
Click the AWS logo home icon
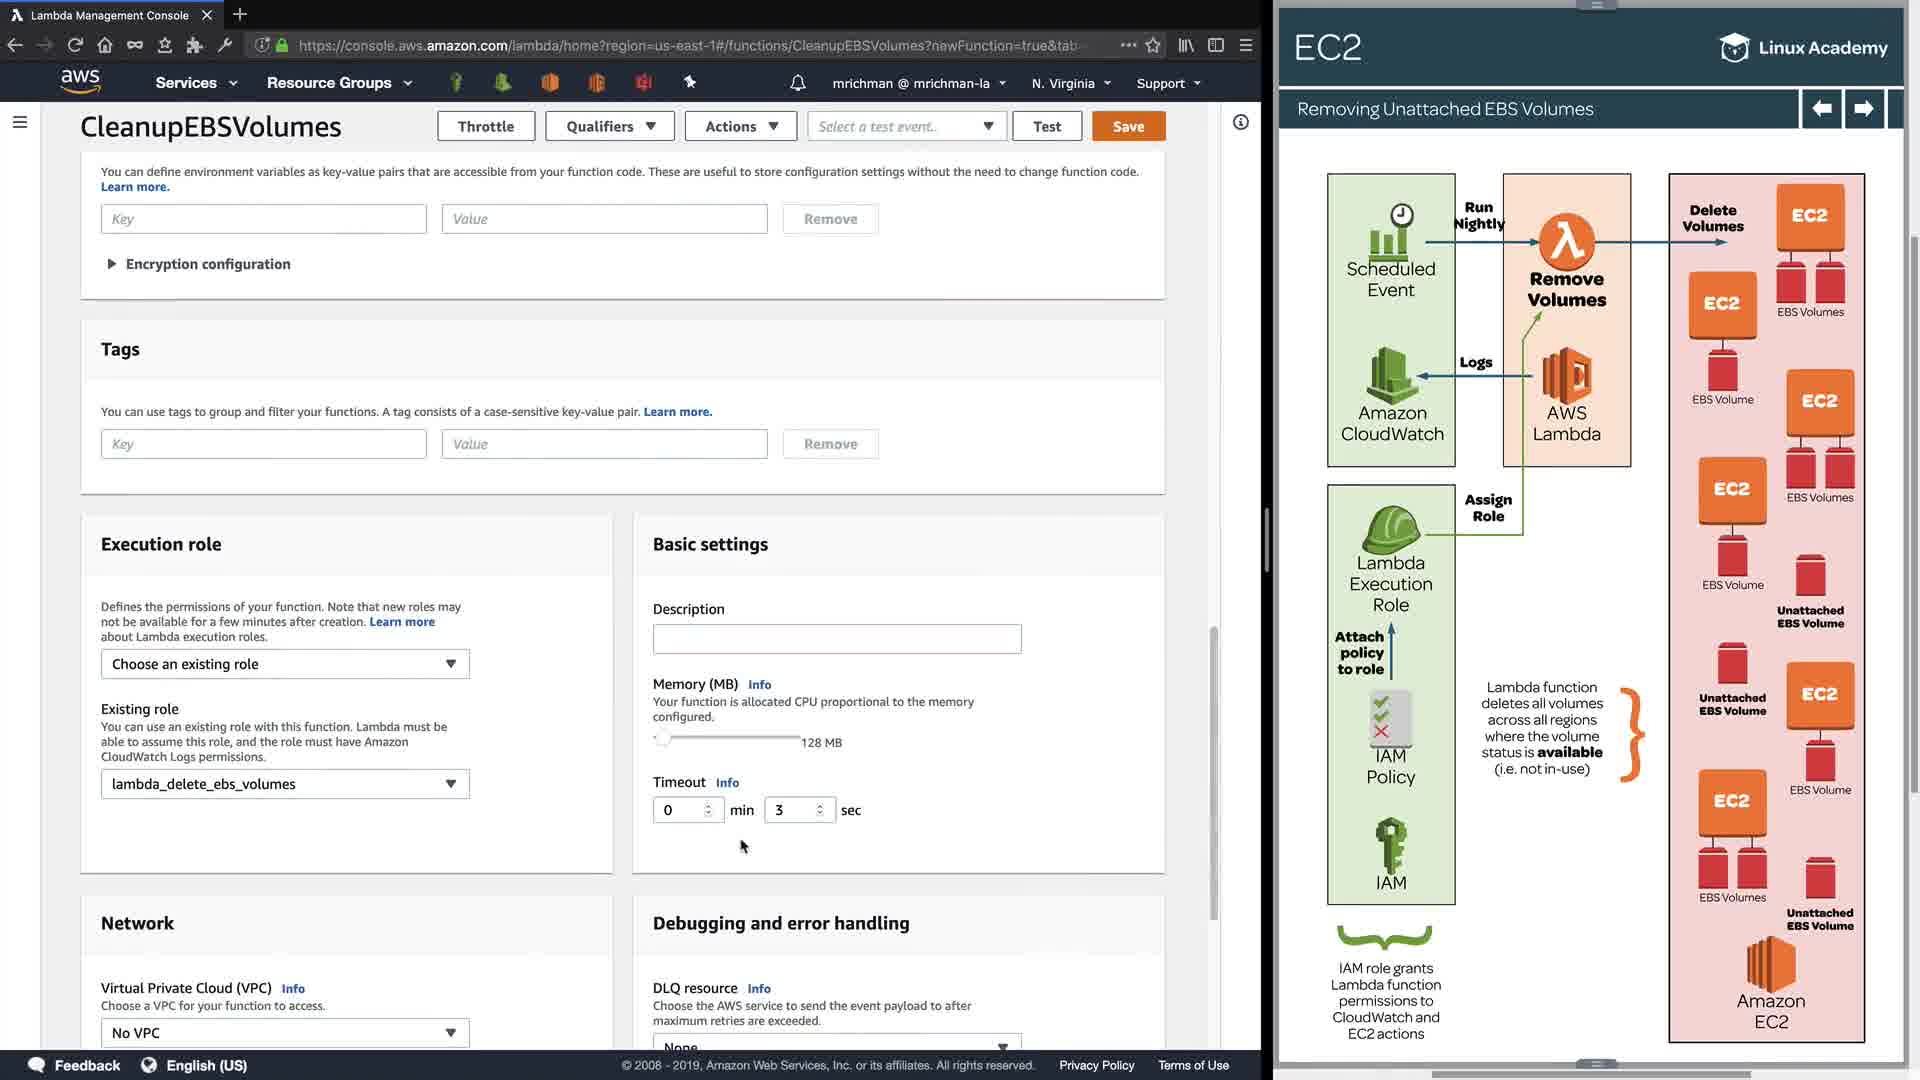(80, 81)
